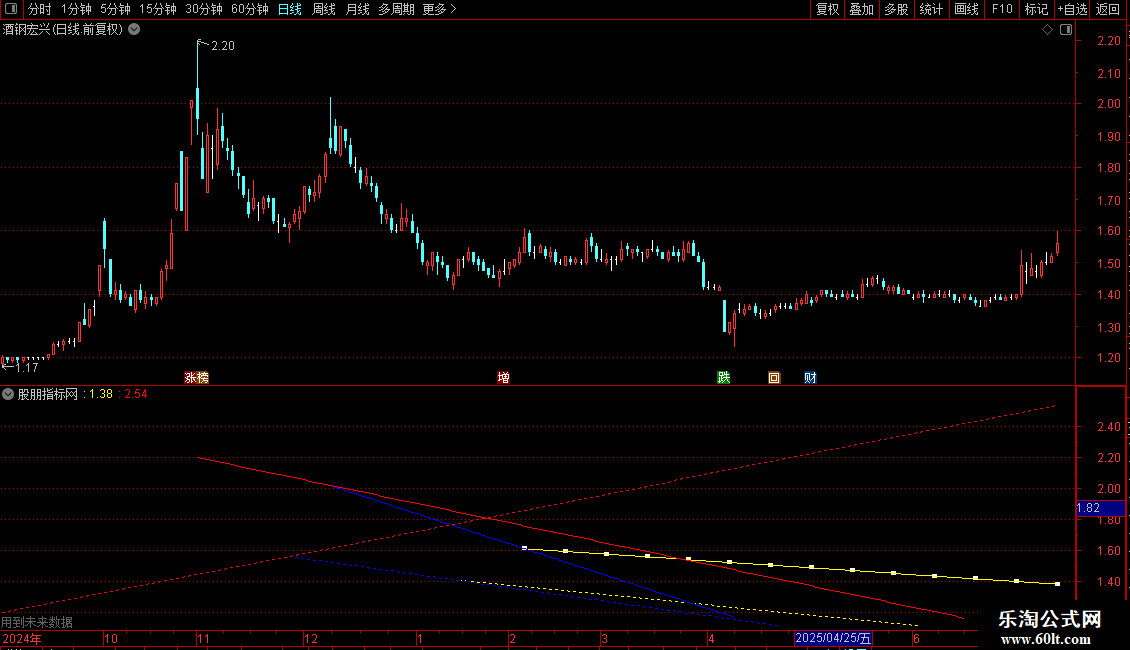Click the 增 event marker
The width and height of the screenshot is (1130, 650).
503,378
